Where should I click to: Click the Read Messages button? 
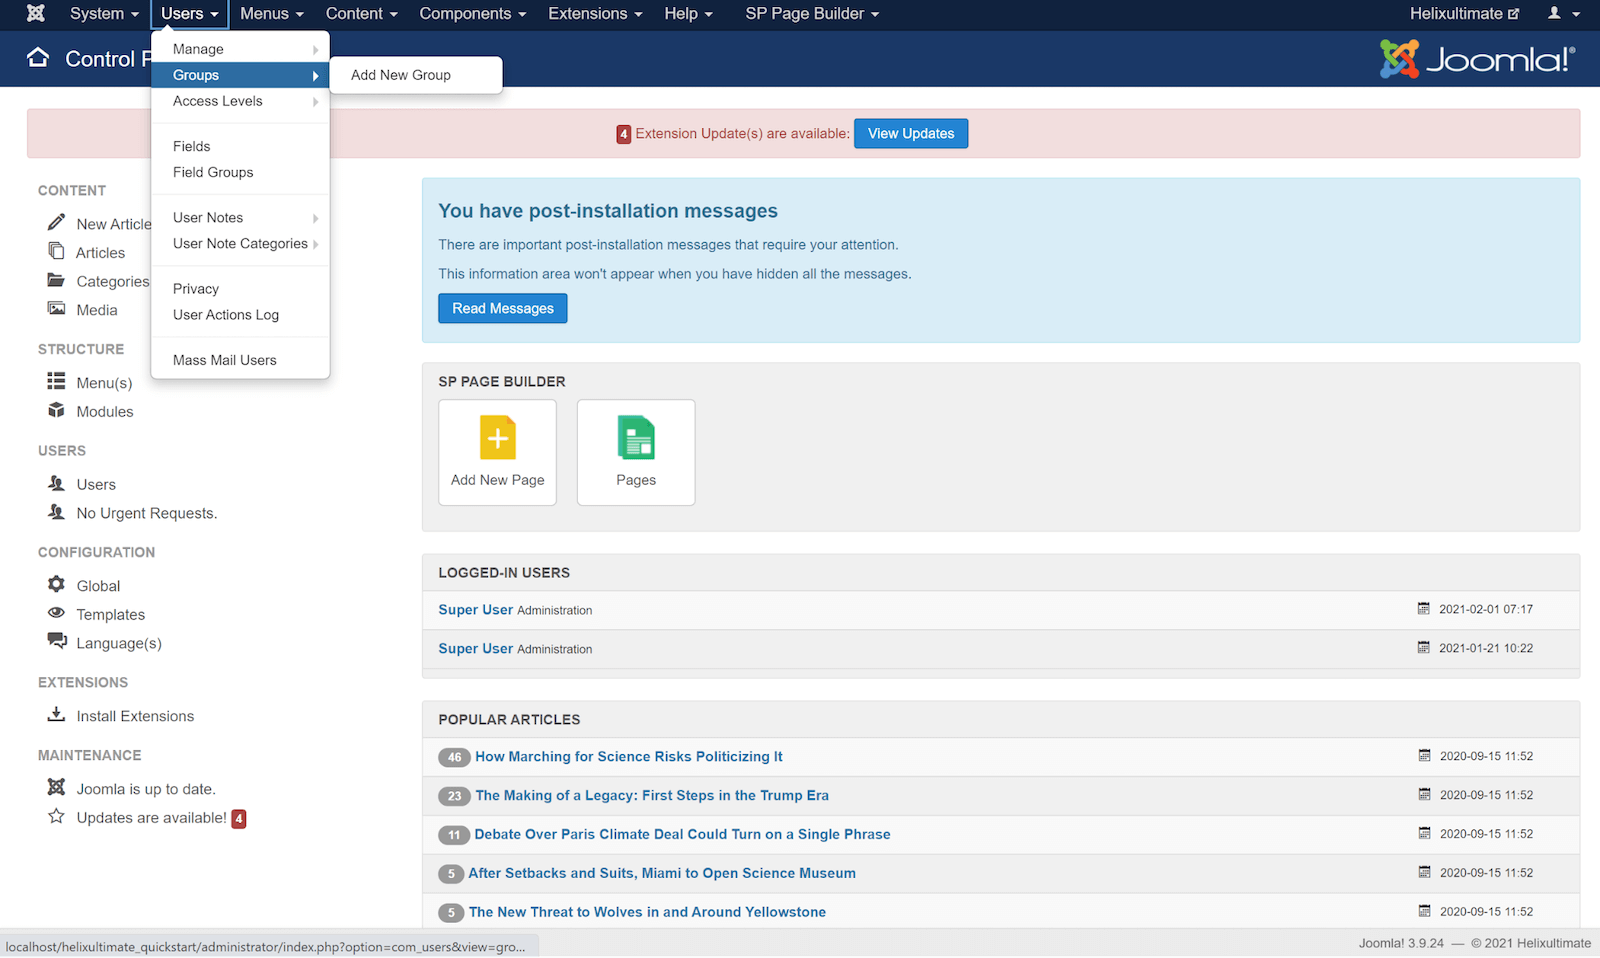[502, 308]
